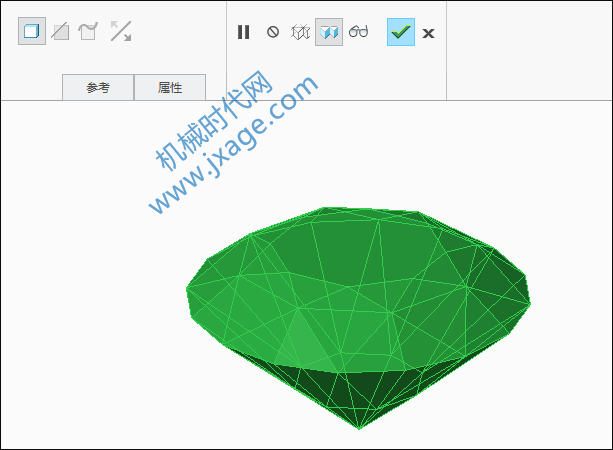Toggle the thicken sketch icon
The image size is (613, 450).
coord(88,31)
